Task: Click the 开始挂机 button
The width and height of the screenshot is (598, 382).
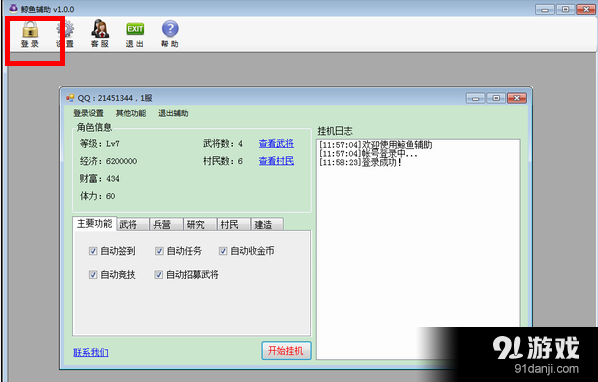Action: tap(286, 350)
